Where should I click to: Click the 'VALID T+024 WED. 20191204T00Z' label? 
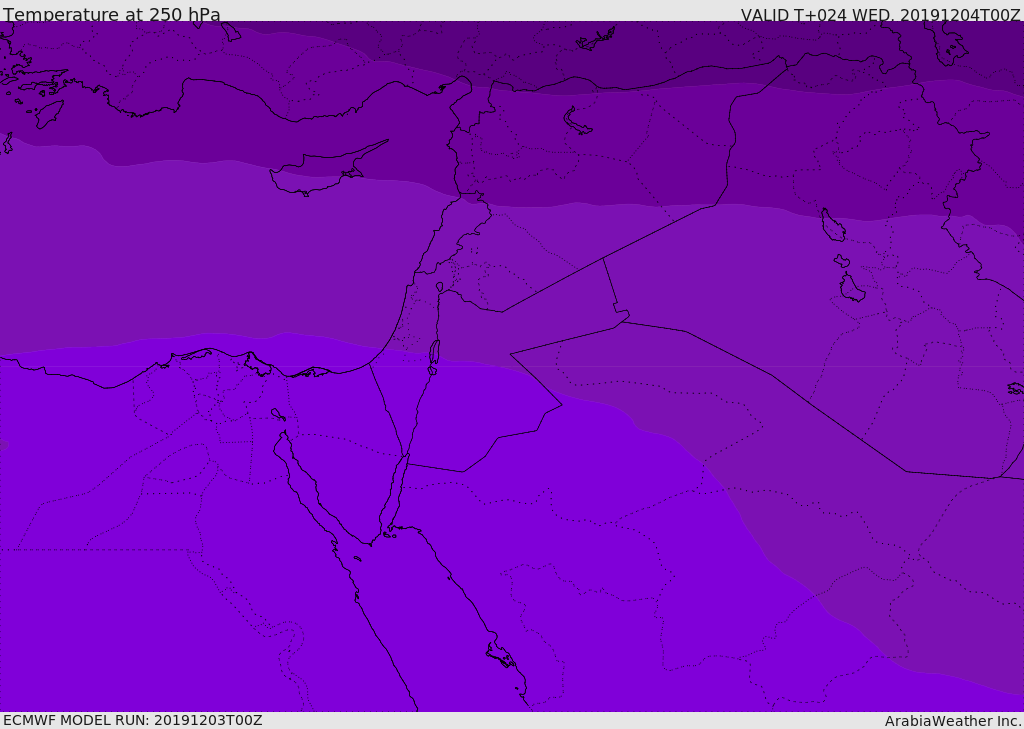(x=880, y=15)
